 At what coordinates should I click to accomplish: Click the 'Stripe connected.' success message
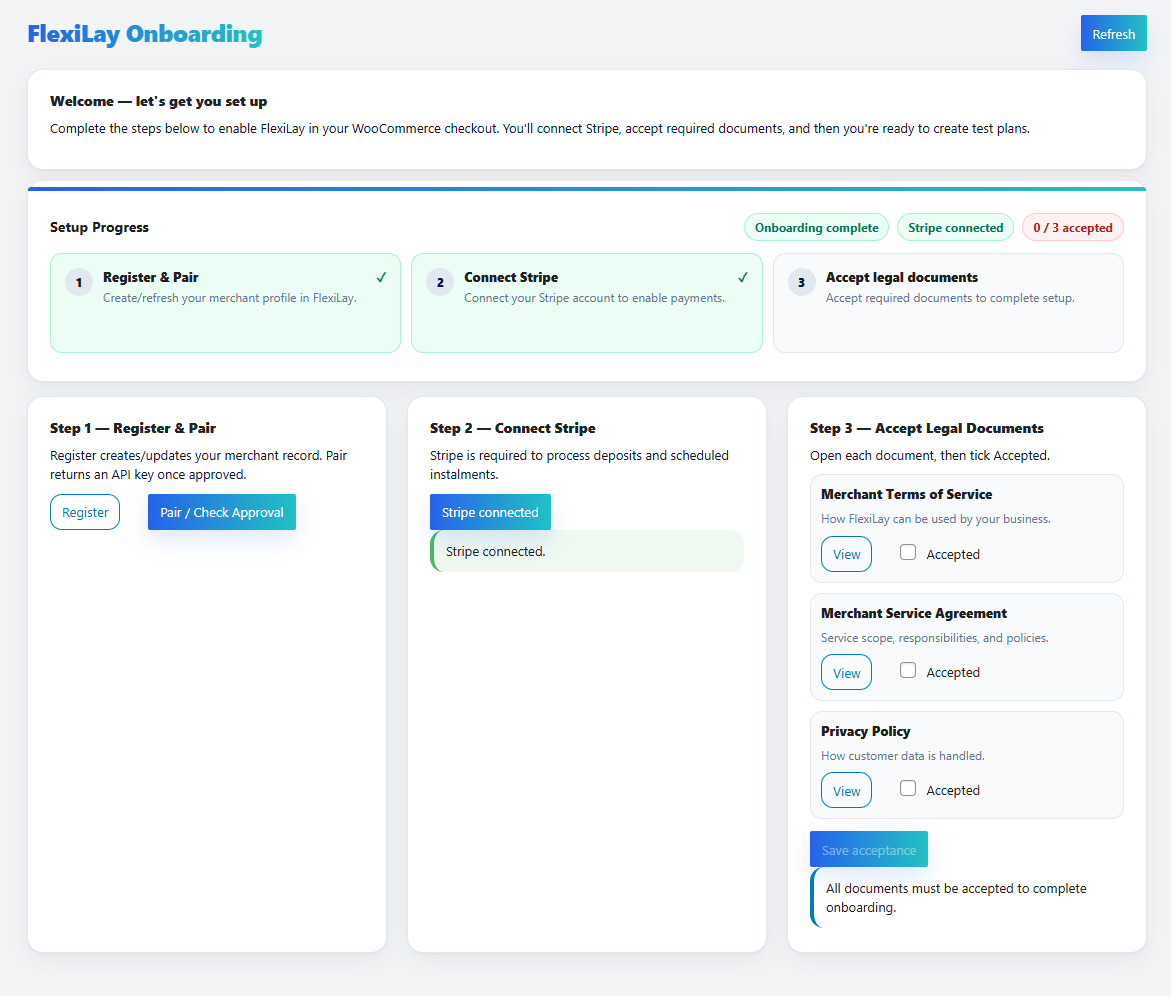coord(587,551)
